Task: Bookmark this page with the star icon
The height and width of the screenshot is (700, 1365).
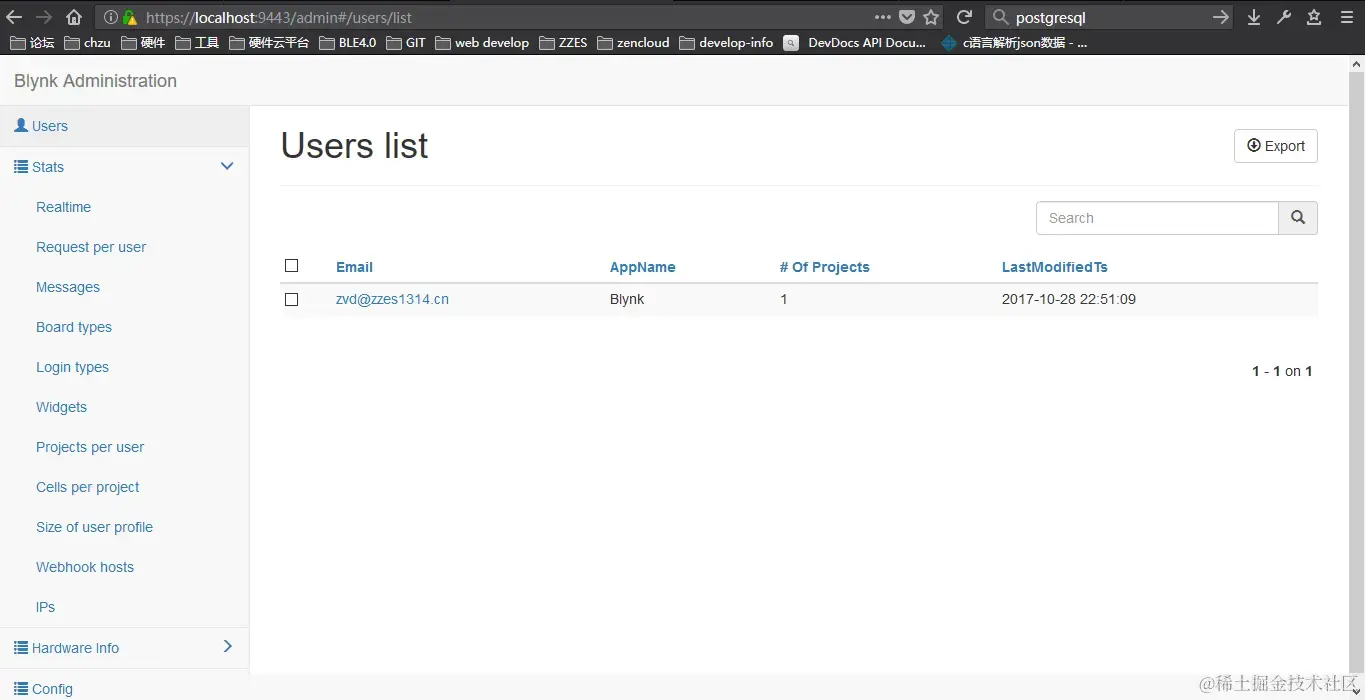Action: pos(931,17)
